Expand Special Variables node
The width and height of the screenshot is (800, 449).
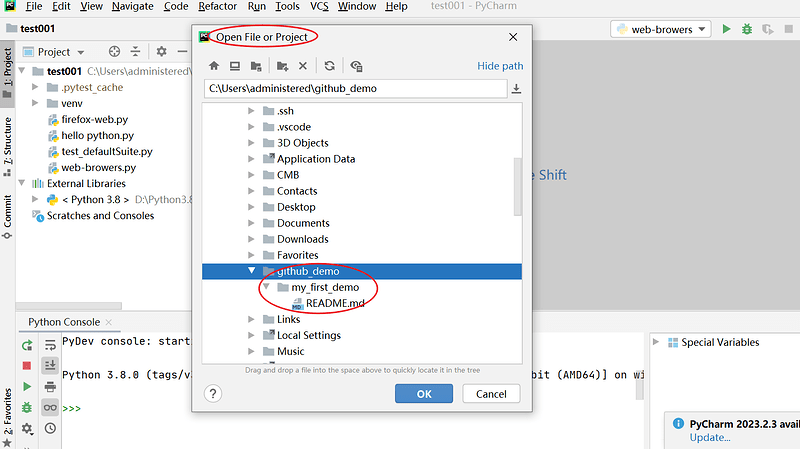click(x=656, y=342)
